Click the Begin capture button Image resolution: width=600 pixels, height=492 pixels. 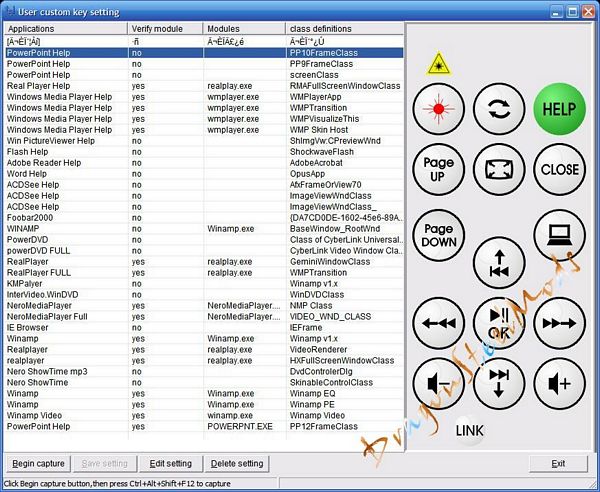click(x=36, y=463)
